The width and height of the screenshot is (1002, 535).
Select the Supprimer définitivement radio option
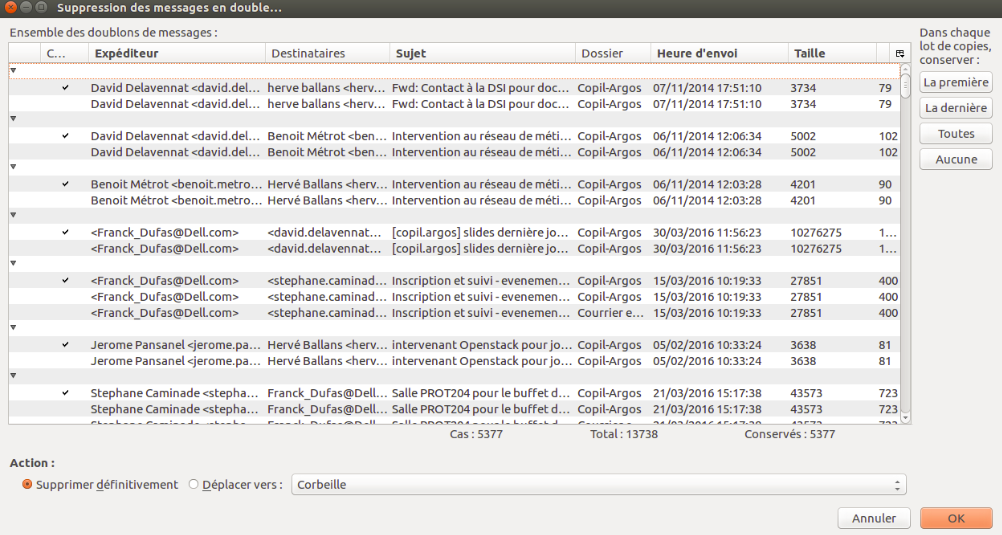click(x=27, y=485)
